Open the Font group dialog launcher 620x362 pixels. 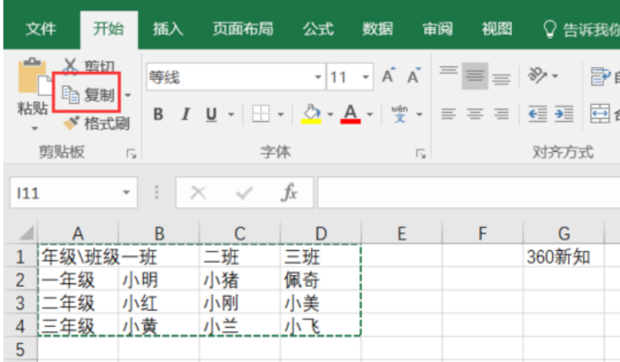(421, 153)
